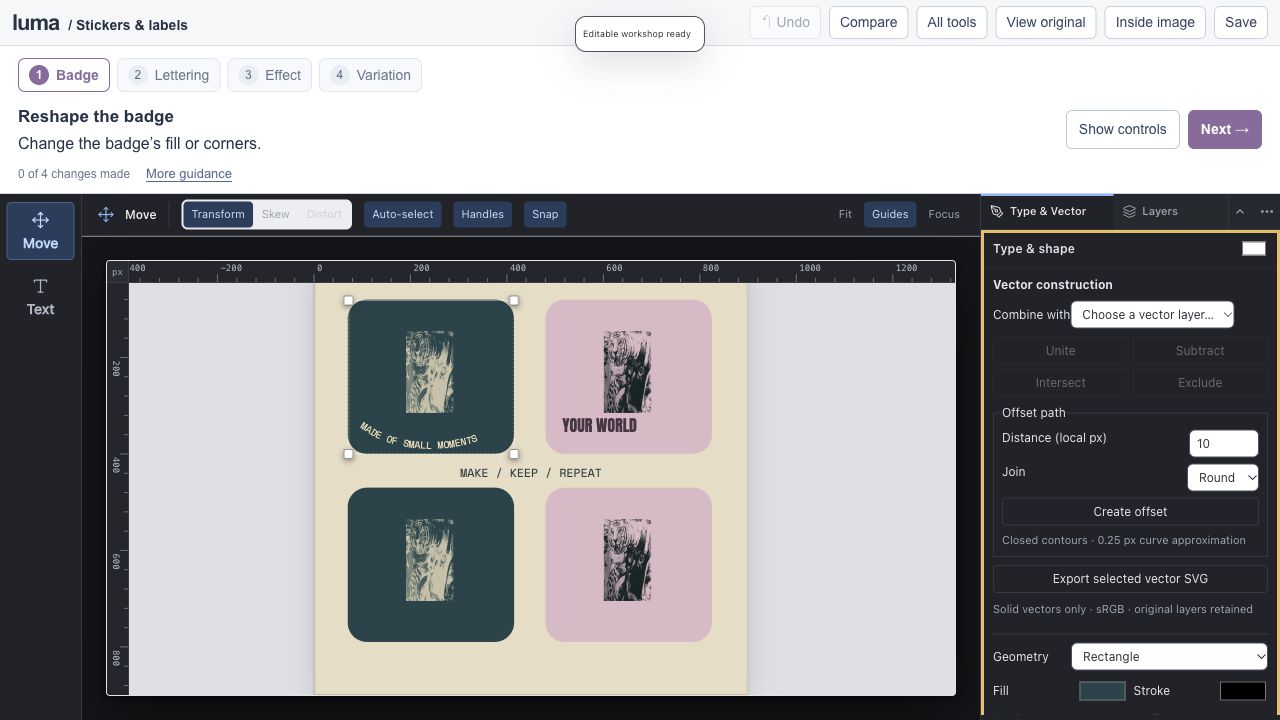1280x720 pixels.
Task: Open More guidance link
Action: click(x=189, y=173)
